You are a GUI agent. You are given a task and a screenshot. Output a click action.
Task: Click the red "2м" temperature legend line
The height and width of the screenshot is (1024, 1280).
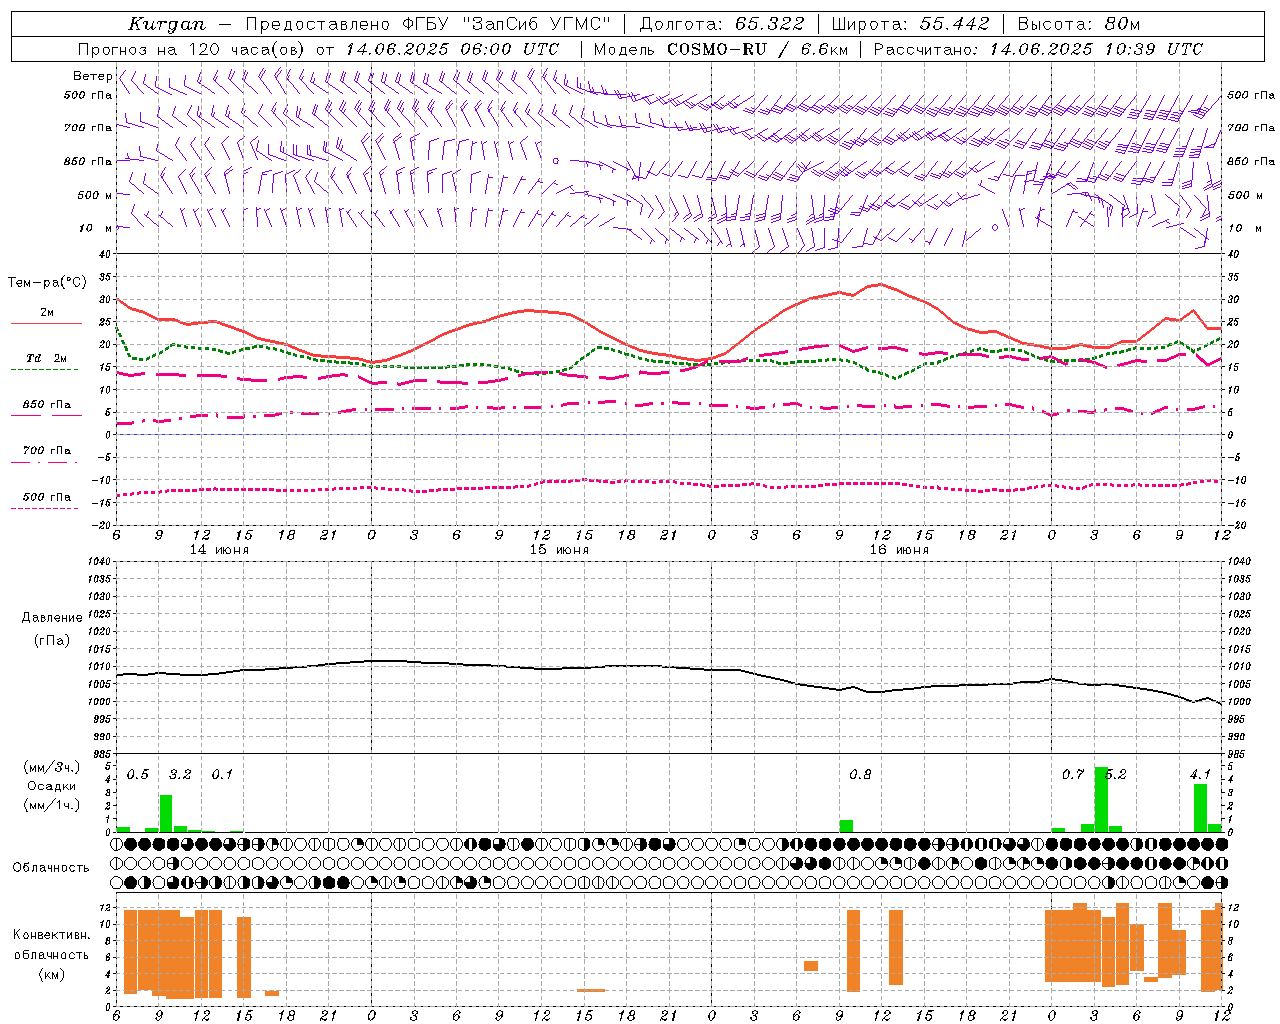click(x=46, y=323)
